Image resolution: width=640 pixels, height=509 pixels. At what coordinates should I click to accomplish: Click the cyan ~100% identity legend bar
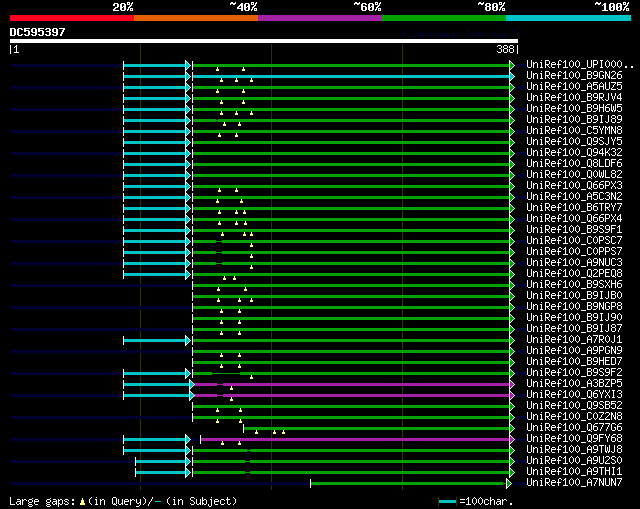[x=569, y=18]
